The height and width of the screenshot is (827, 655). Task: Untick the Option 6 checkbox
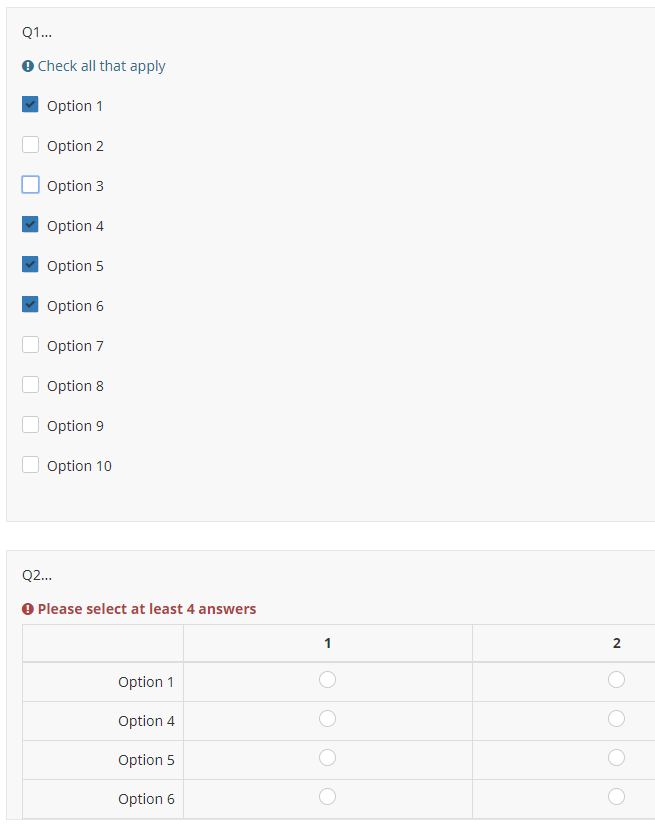[30, 305]
